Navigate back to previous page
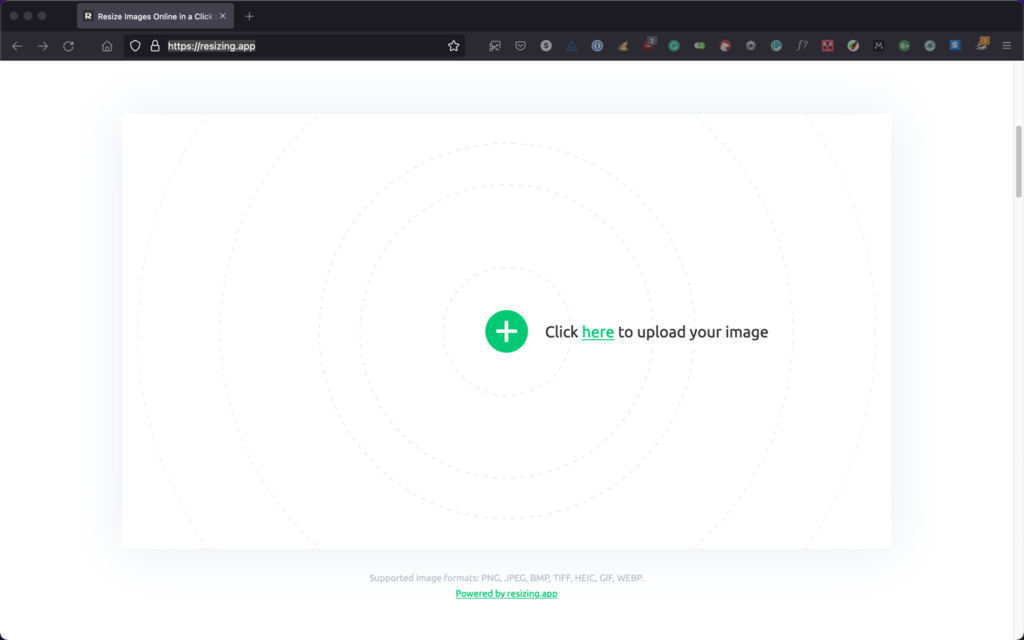Screen dimensions: 1024x640 coord(17,46)
